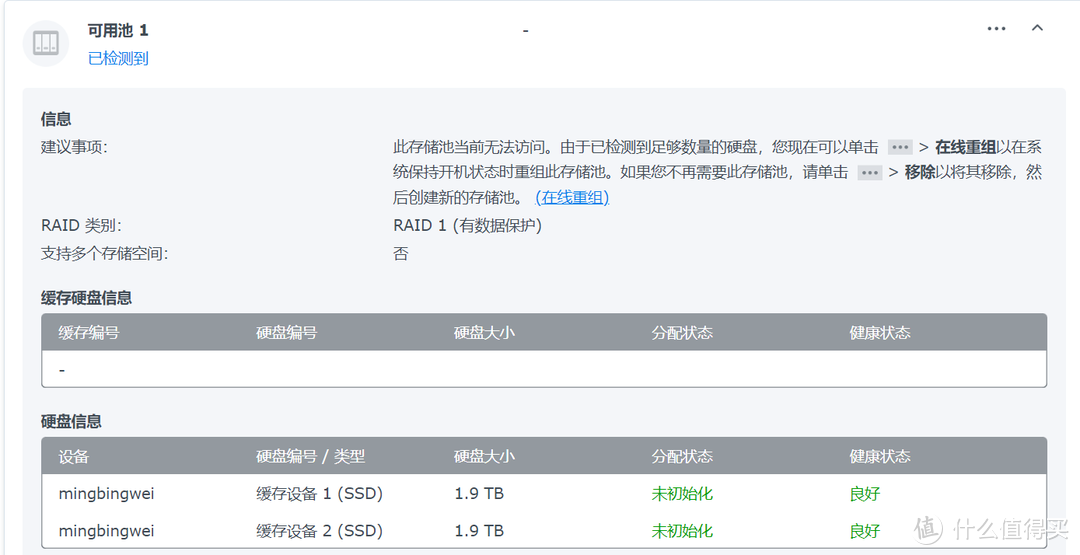Click the 硬盘编号 / 类型 column header
This screenshot has height=555, width=1080.
(311, 456)
